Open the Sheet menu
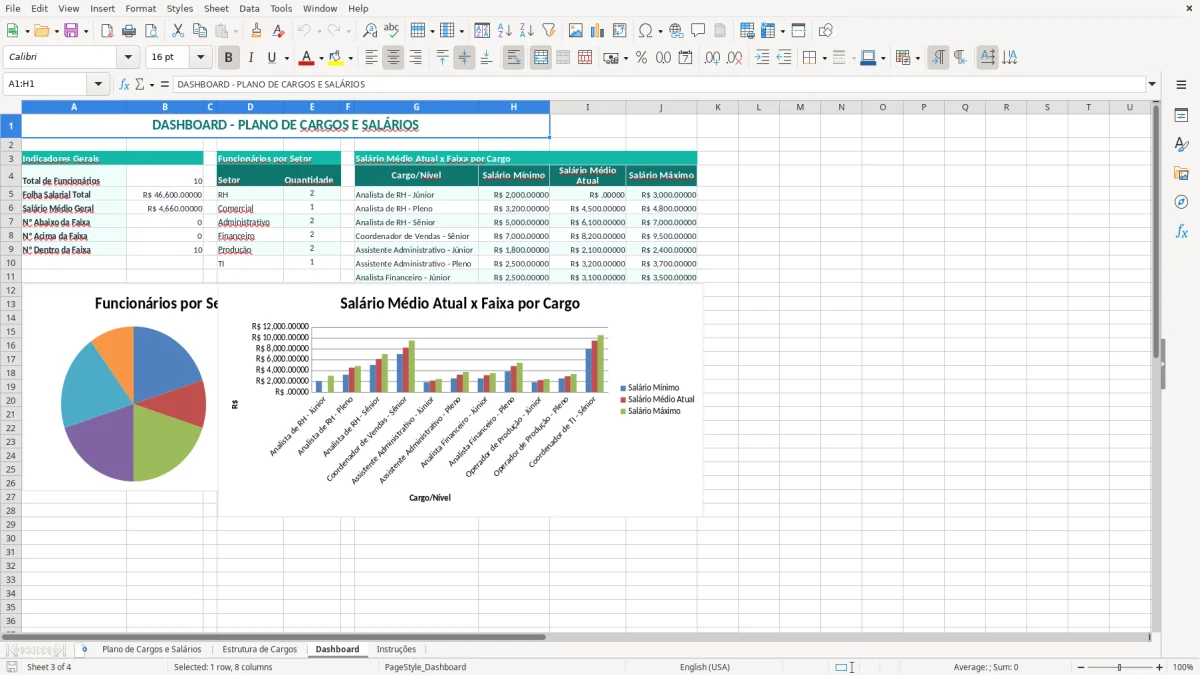Screen dimensions: 1200x675 click(x=216, y=8)
